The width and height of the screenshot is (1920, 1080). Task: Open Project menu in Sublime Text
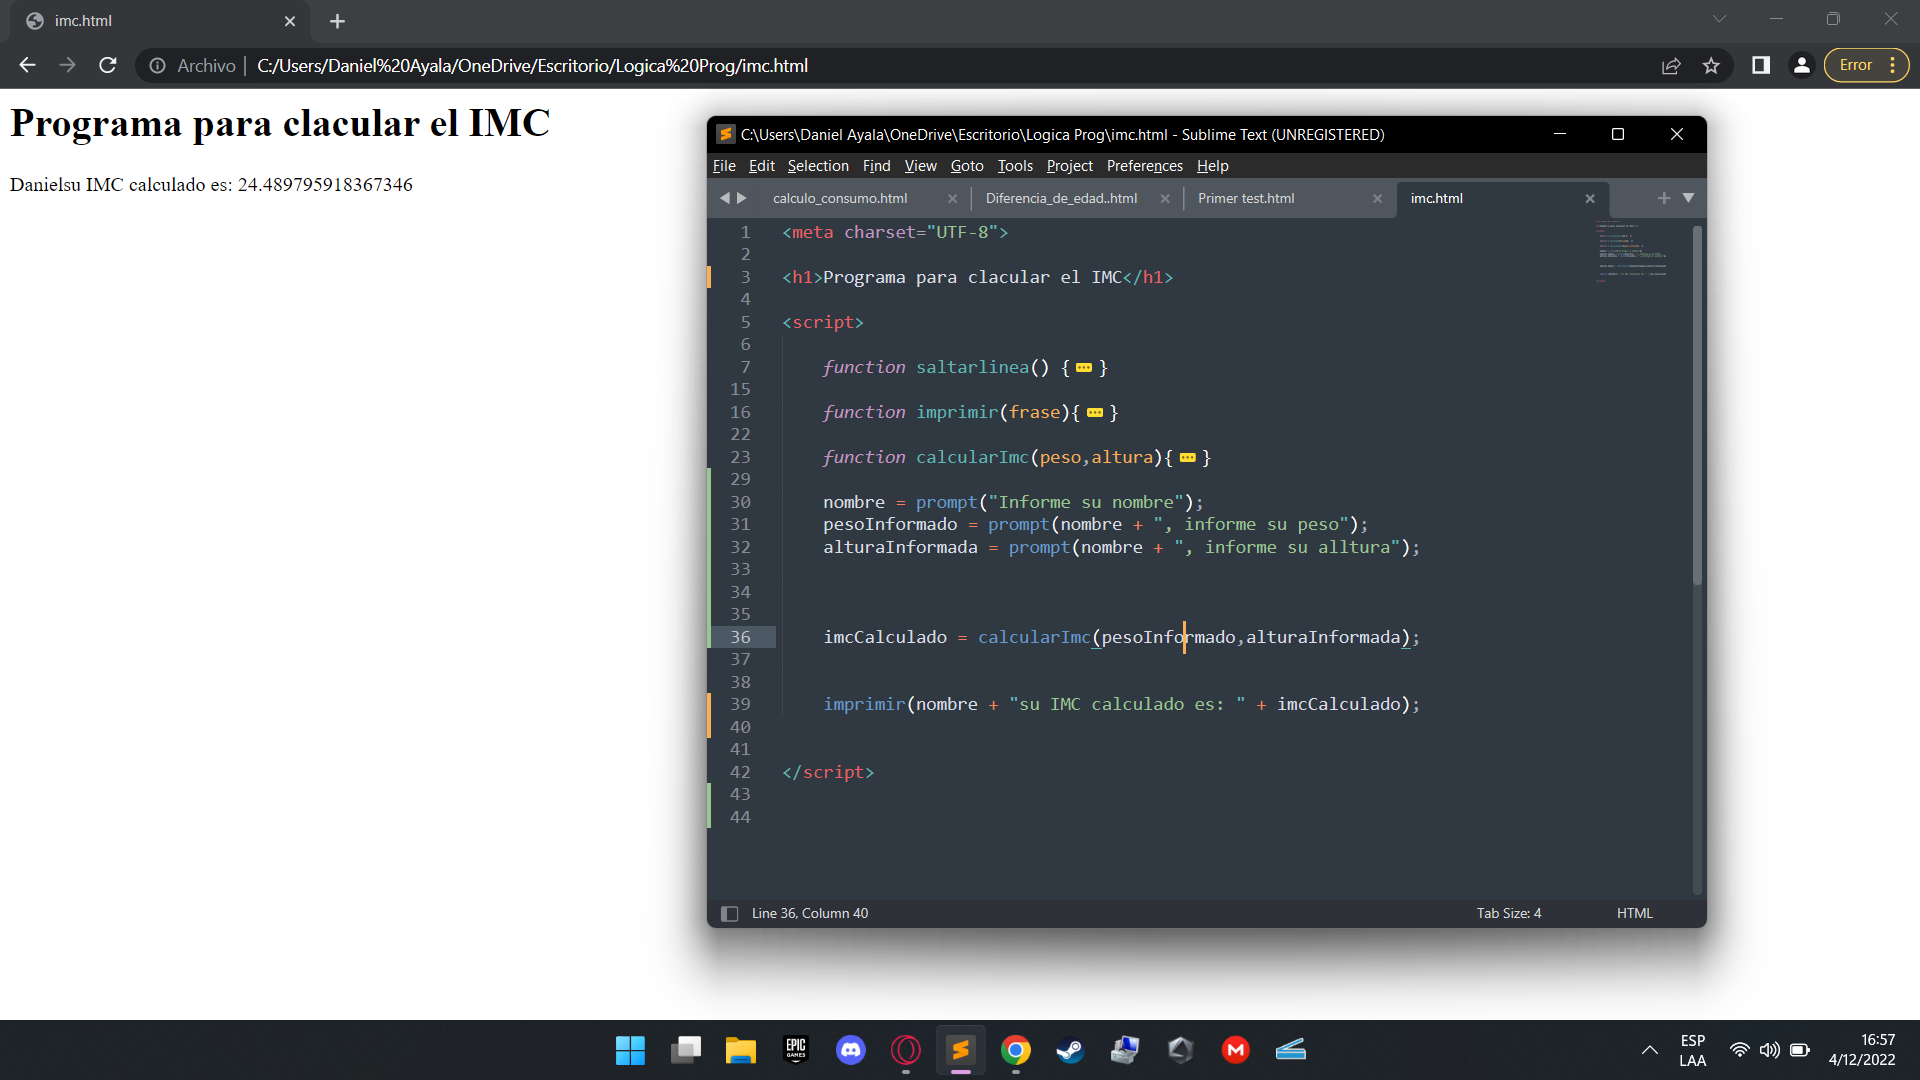point(1069,166)
